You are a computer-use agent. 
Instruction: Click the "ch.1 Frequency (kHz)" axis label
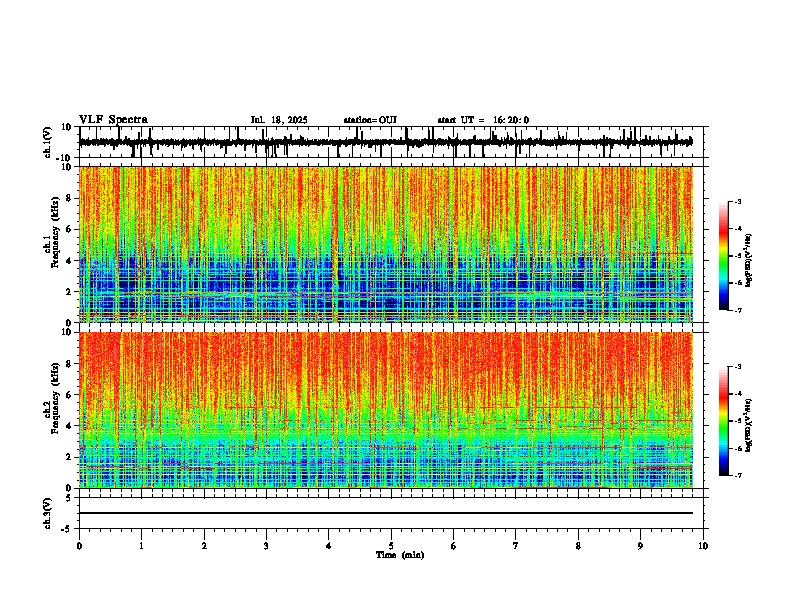pos(52,233)
